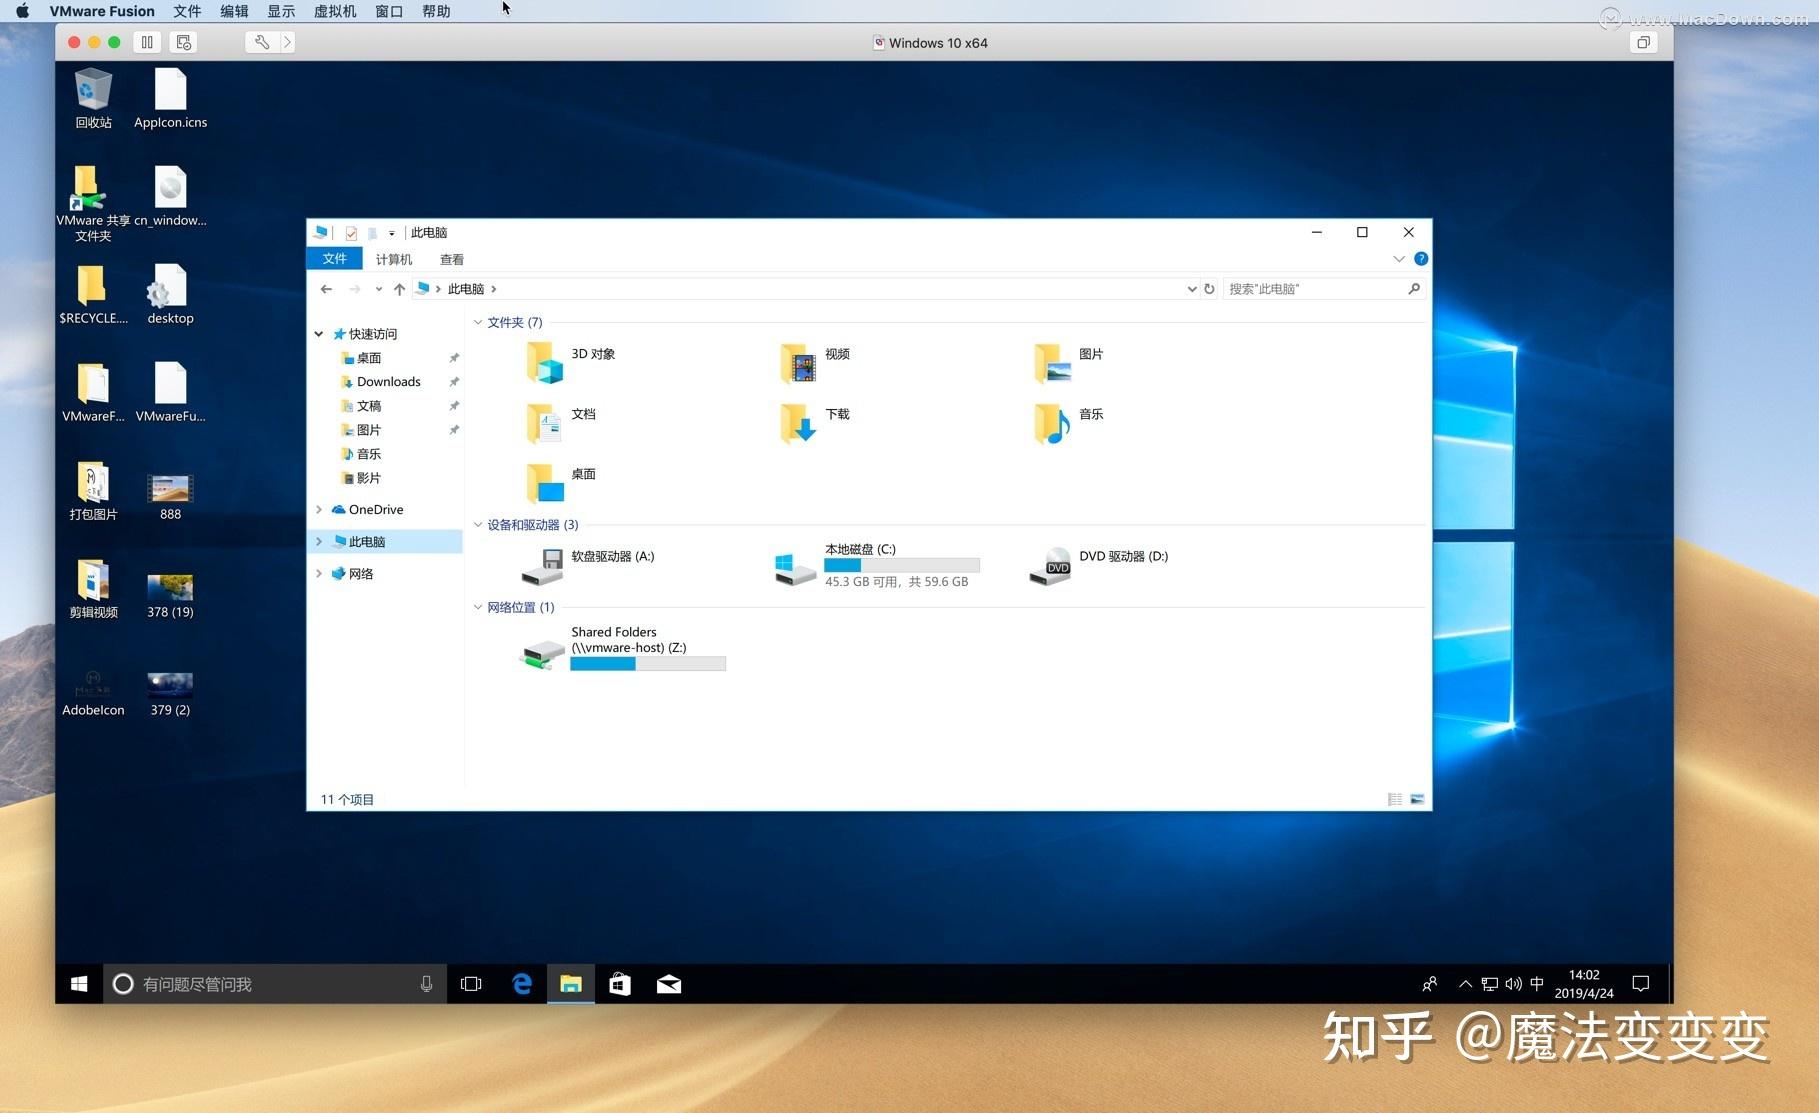Refresh the 此电脑 view
The image size is (1819, 1113).
tap(1209, 289)
